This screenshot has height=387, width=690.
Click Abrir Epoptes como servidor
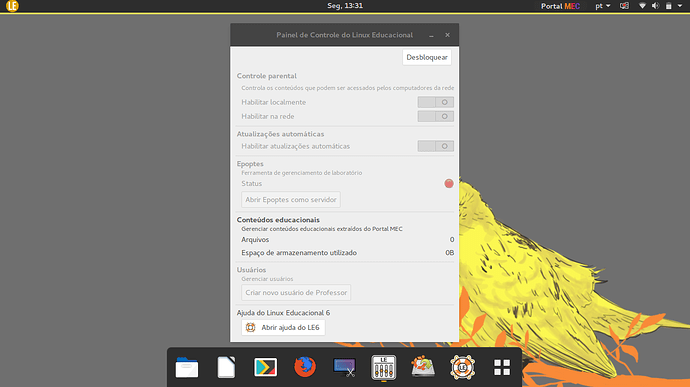pos(291,199)
